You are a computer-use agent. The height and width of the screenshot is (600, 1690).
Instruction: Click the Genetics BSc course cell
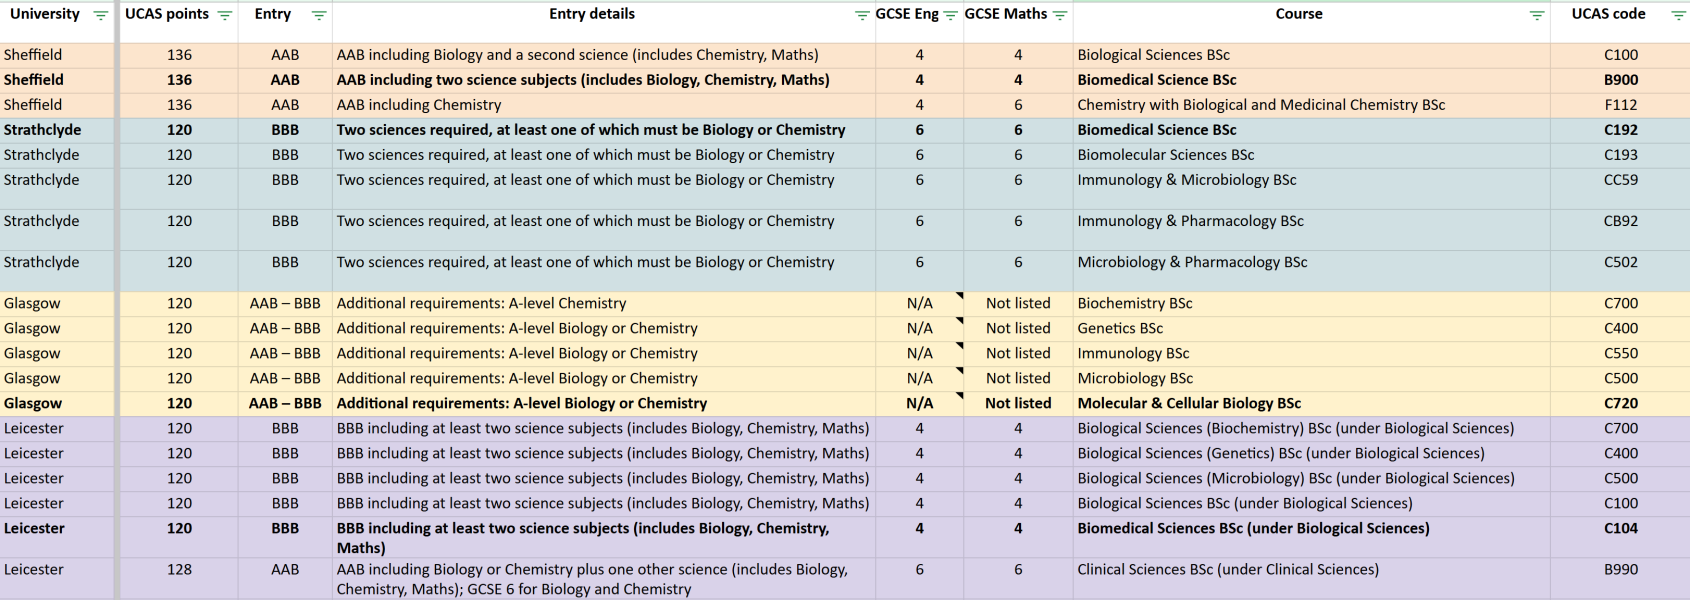click(1311, 328)
